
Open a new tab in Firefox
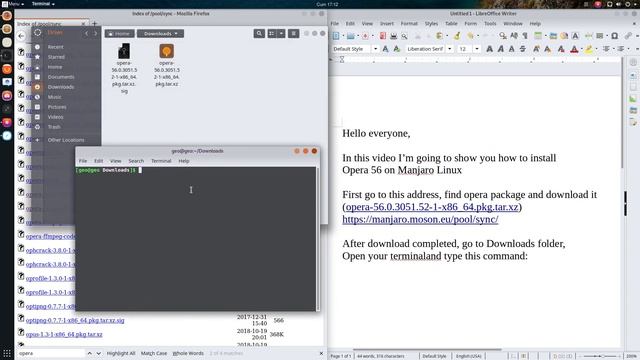point(94,24)
